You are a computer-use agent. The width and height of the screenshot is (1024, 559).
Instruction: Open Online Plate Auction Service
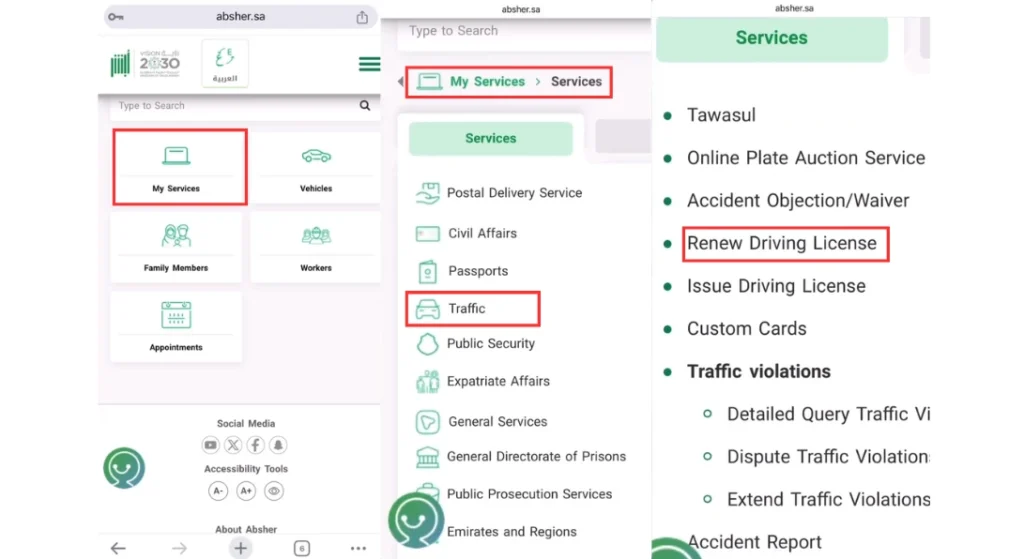(x=806, y=158)
